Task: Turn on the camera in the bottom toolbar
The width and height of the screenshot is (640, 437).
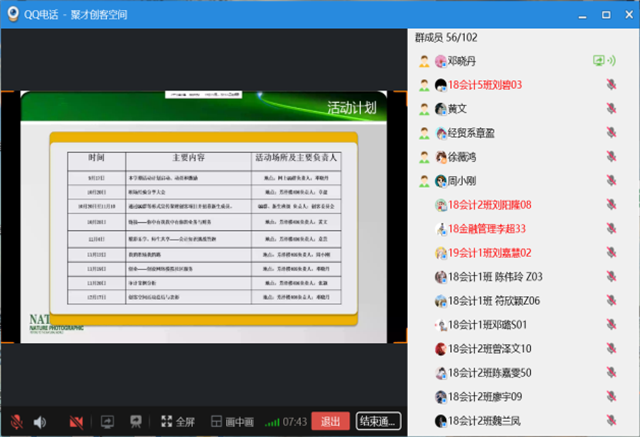Action: click(76, 421)
